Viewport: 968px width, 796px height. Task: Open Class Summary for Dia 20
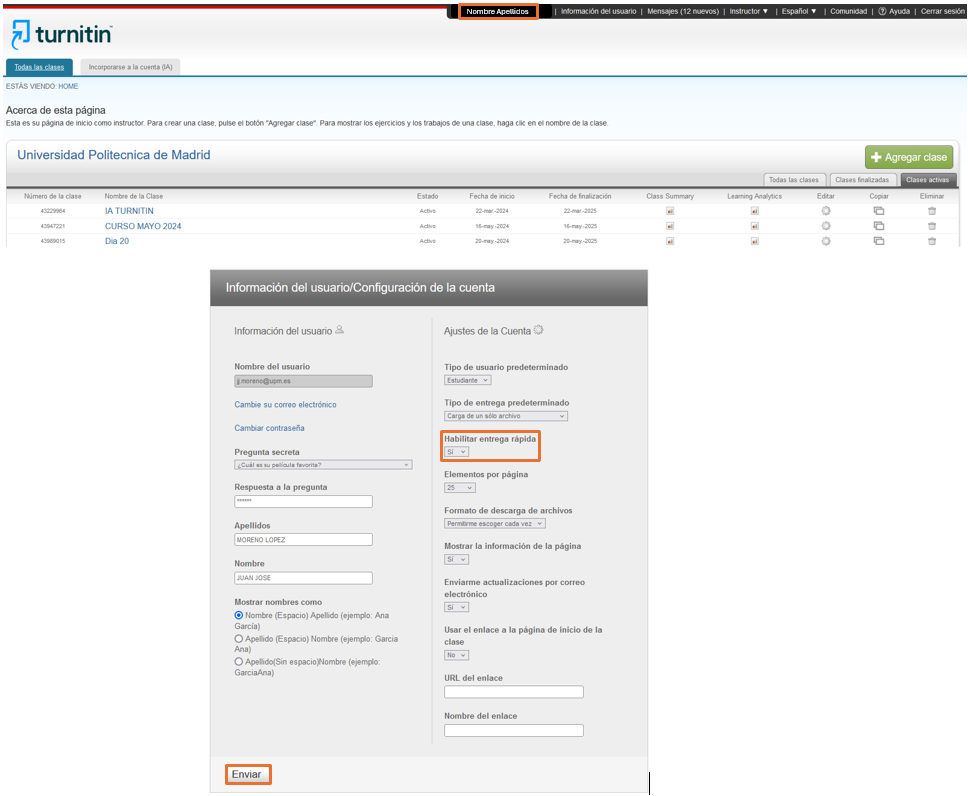point(670,241)
